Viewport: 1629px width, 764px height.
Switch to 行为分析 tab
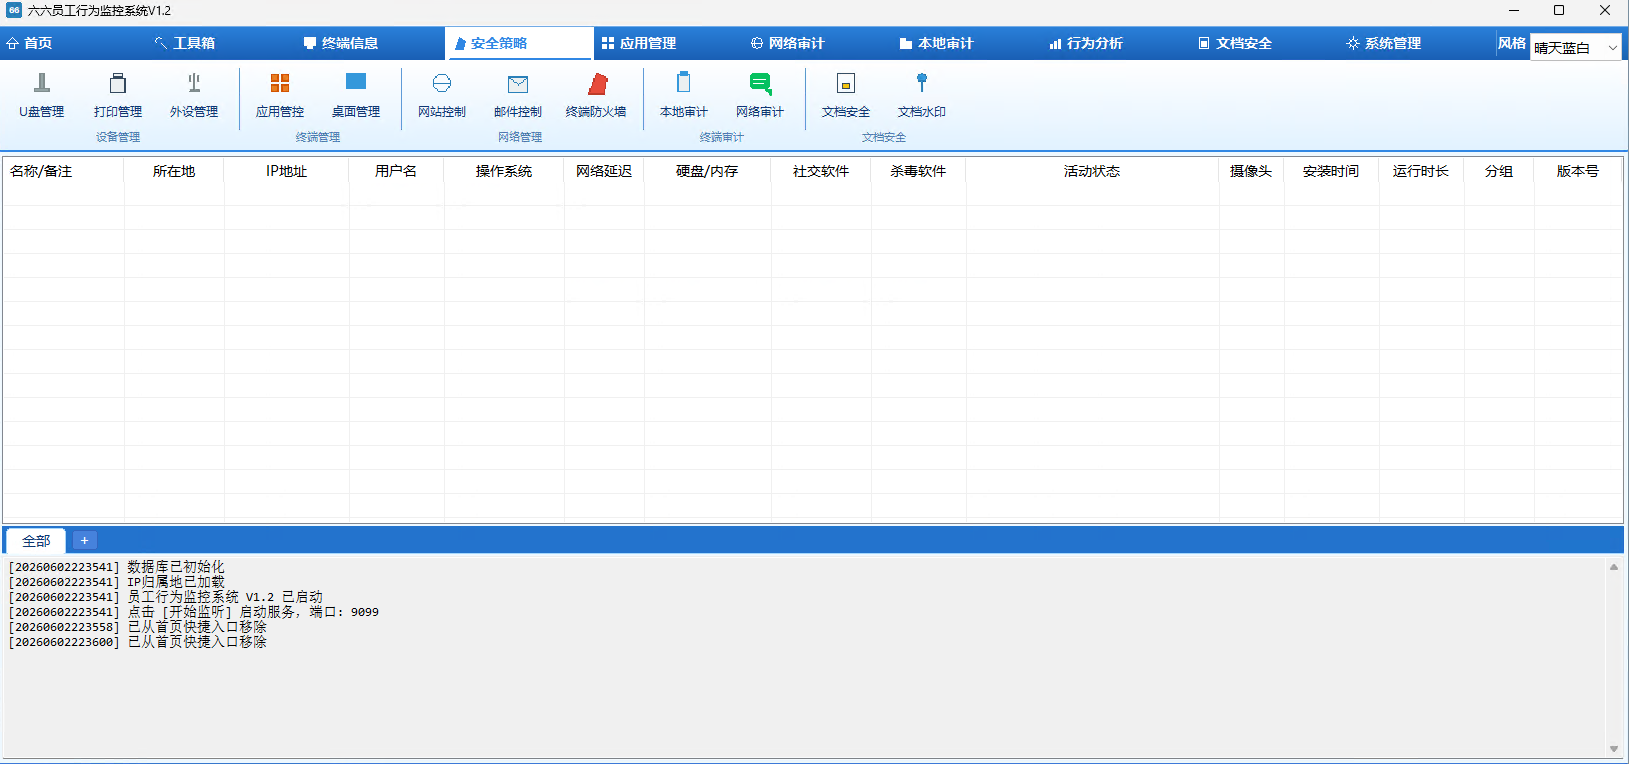coord(1086,43)
